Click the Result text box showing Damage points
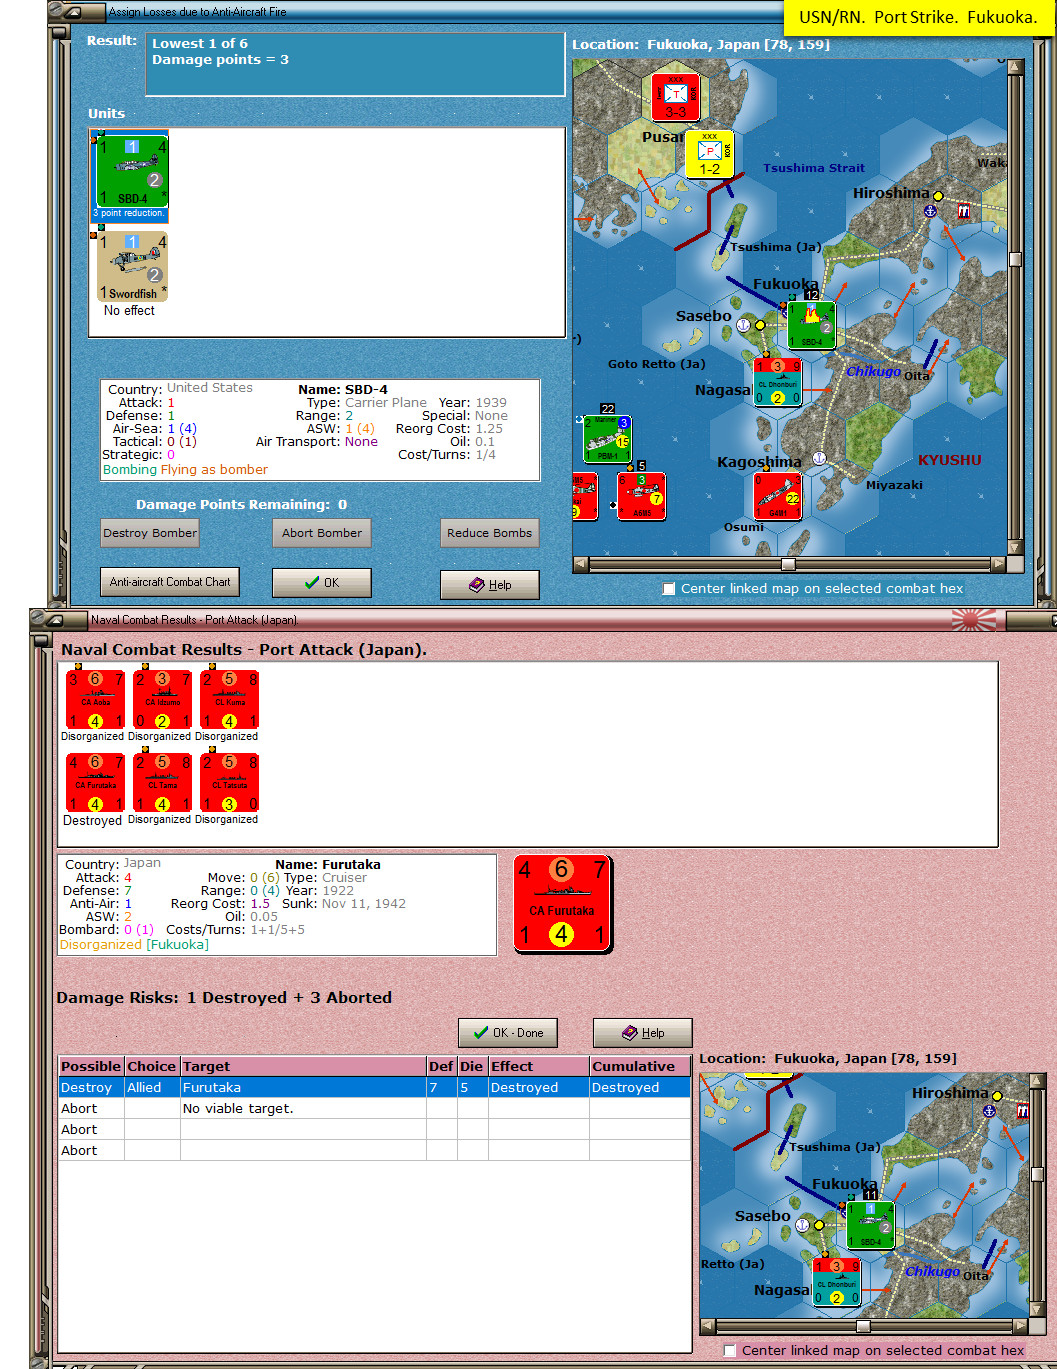Viewport: 1057px width, 1369px height. point(356,64)
